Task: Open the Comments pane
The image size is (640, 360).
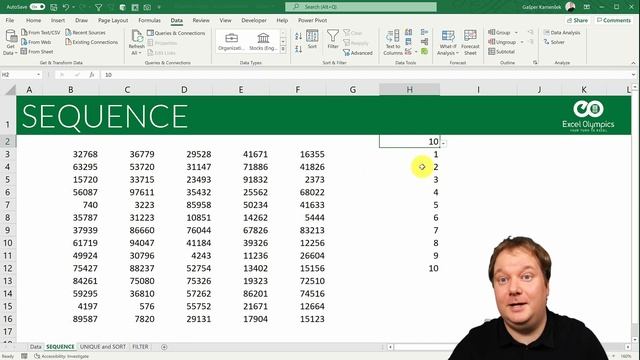Action: [x=614, y=20]
